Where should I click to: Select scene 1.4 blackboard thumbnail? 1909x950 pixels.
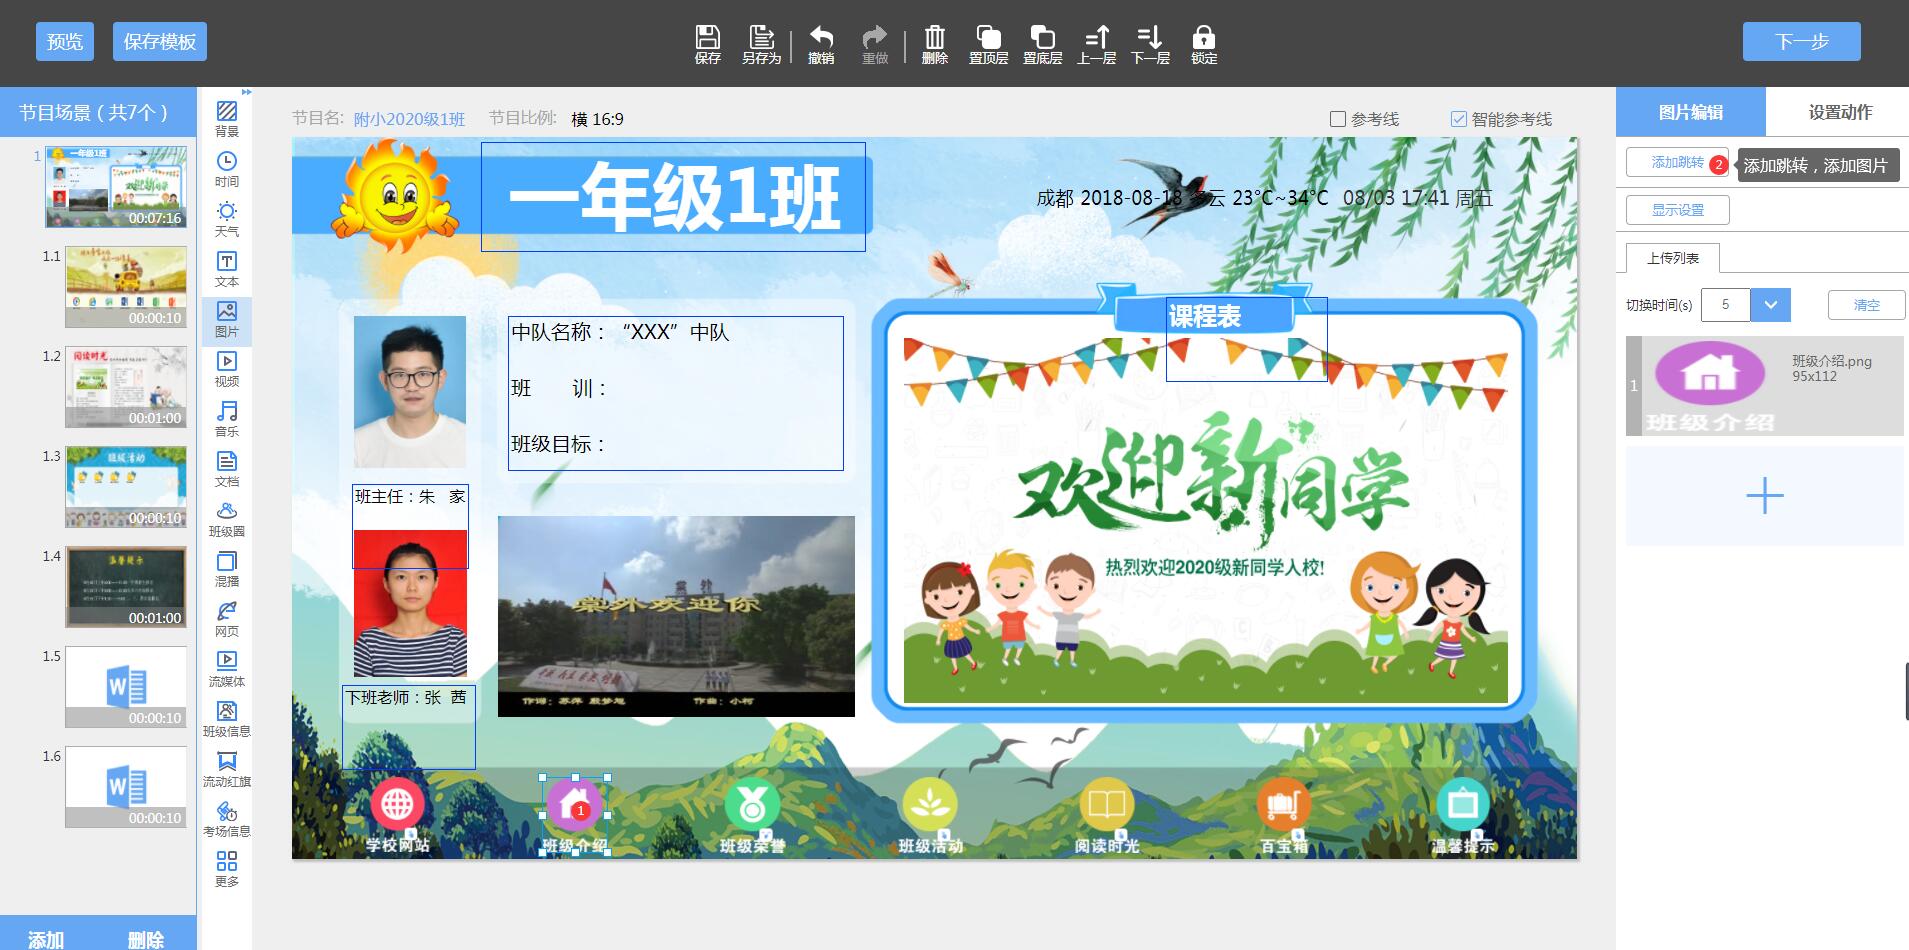point(126,587)
